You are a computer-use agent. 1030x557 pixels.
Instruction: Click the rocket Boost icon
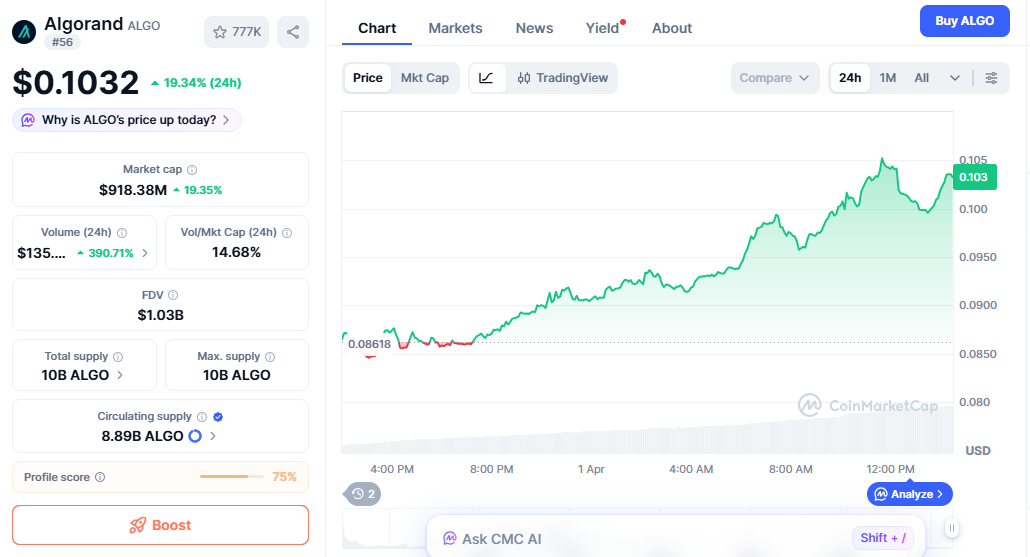point(137,525)
